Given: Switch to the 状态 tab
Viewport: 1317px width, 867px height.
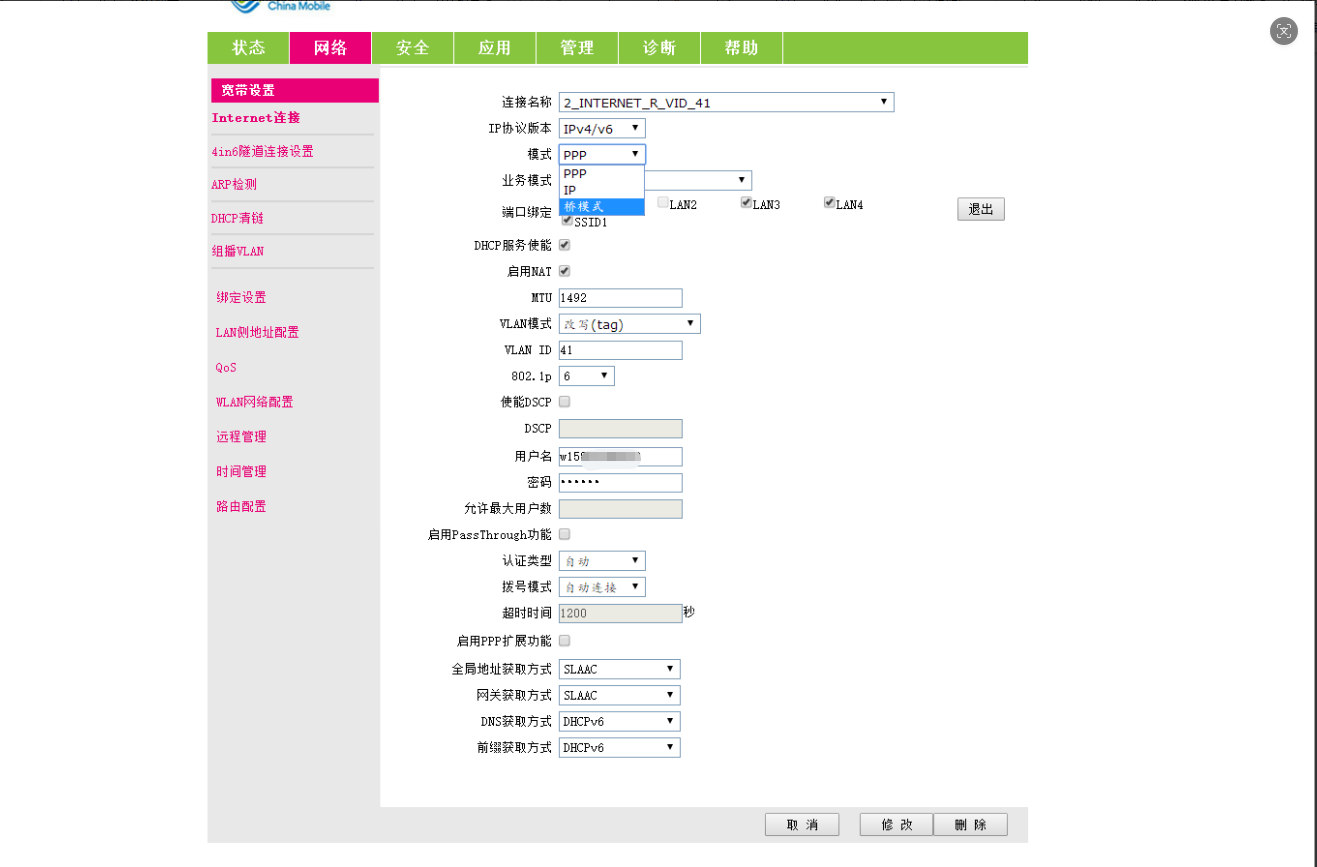Looking at the screenshot, I should tap(248, 48).
